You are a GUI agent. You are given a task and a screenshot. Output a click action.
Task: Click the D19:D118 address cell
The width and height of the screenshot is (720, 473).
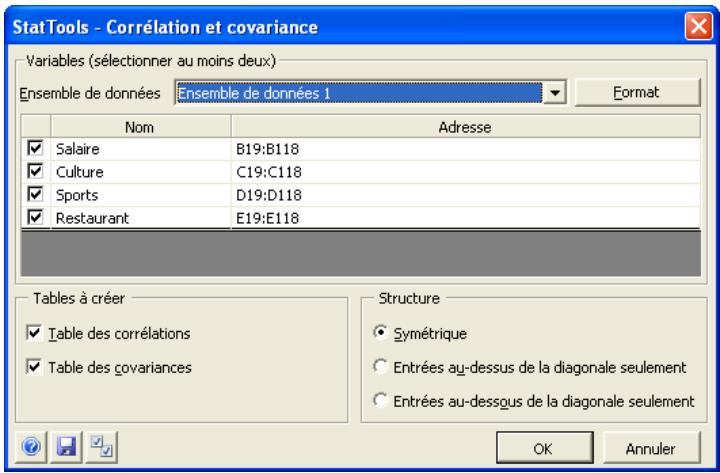tap(466, 195)
